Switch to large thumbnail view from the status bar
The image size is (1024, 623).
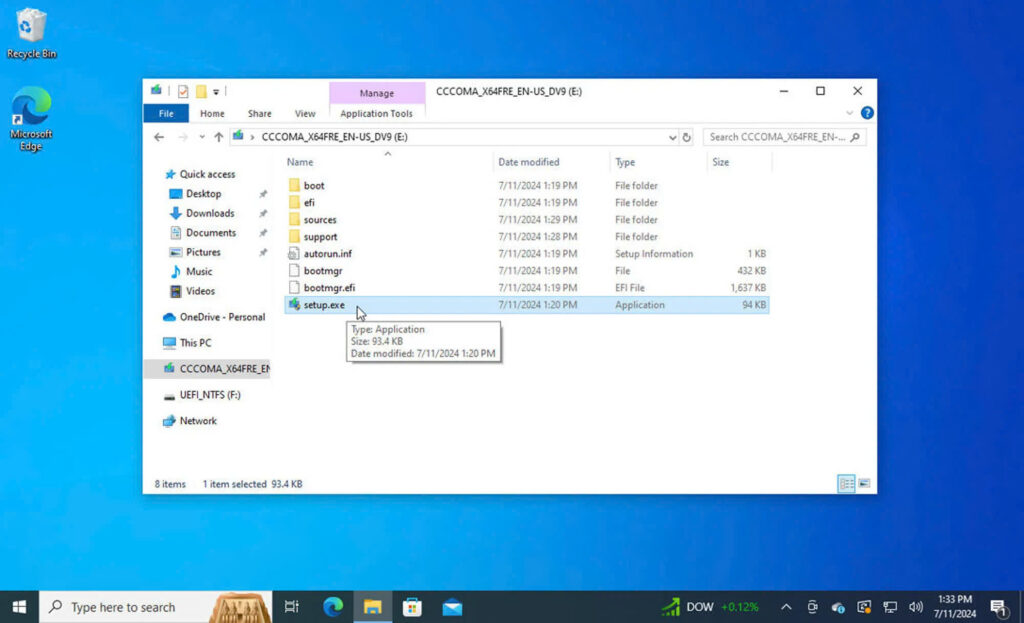pyautogui.click(x=864, y=483)
